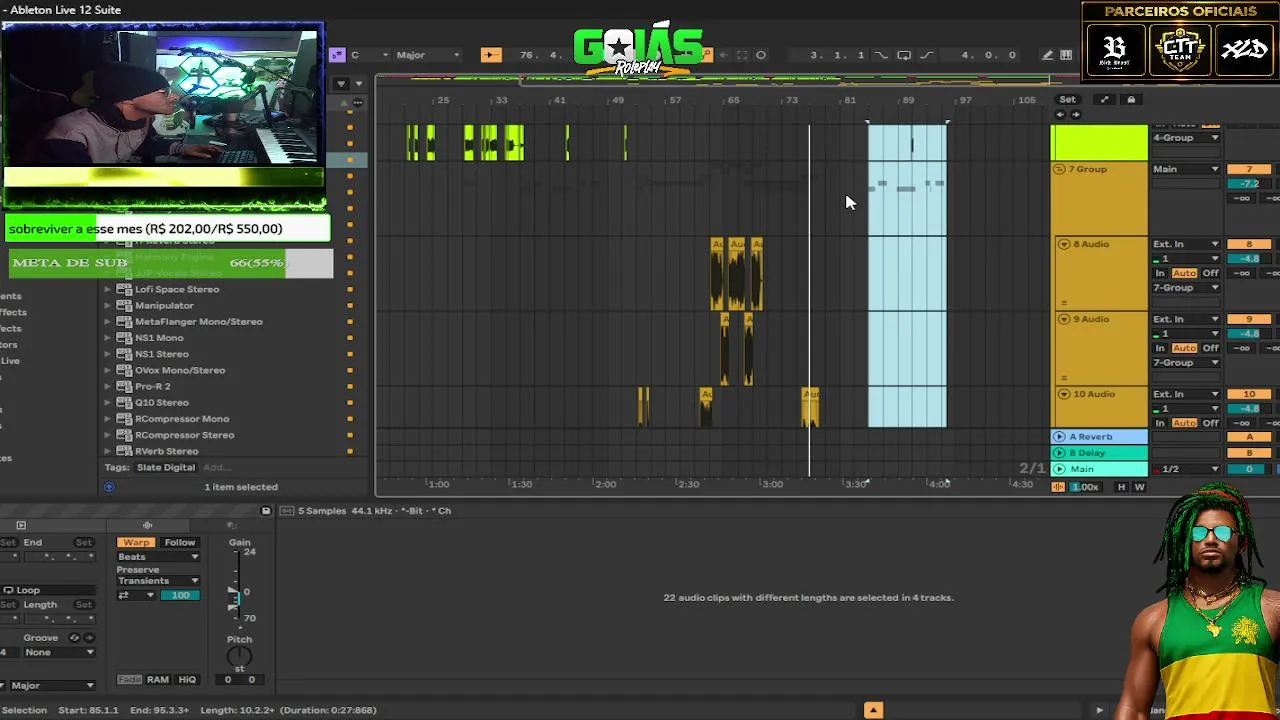Open the 7 Group Main output dropdown
The image size is (1280, 720).
[x=1186, y=169]
